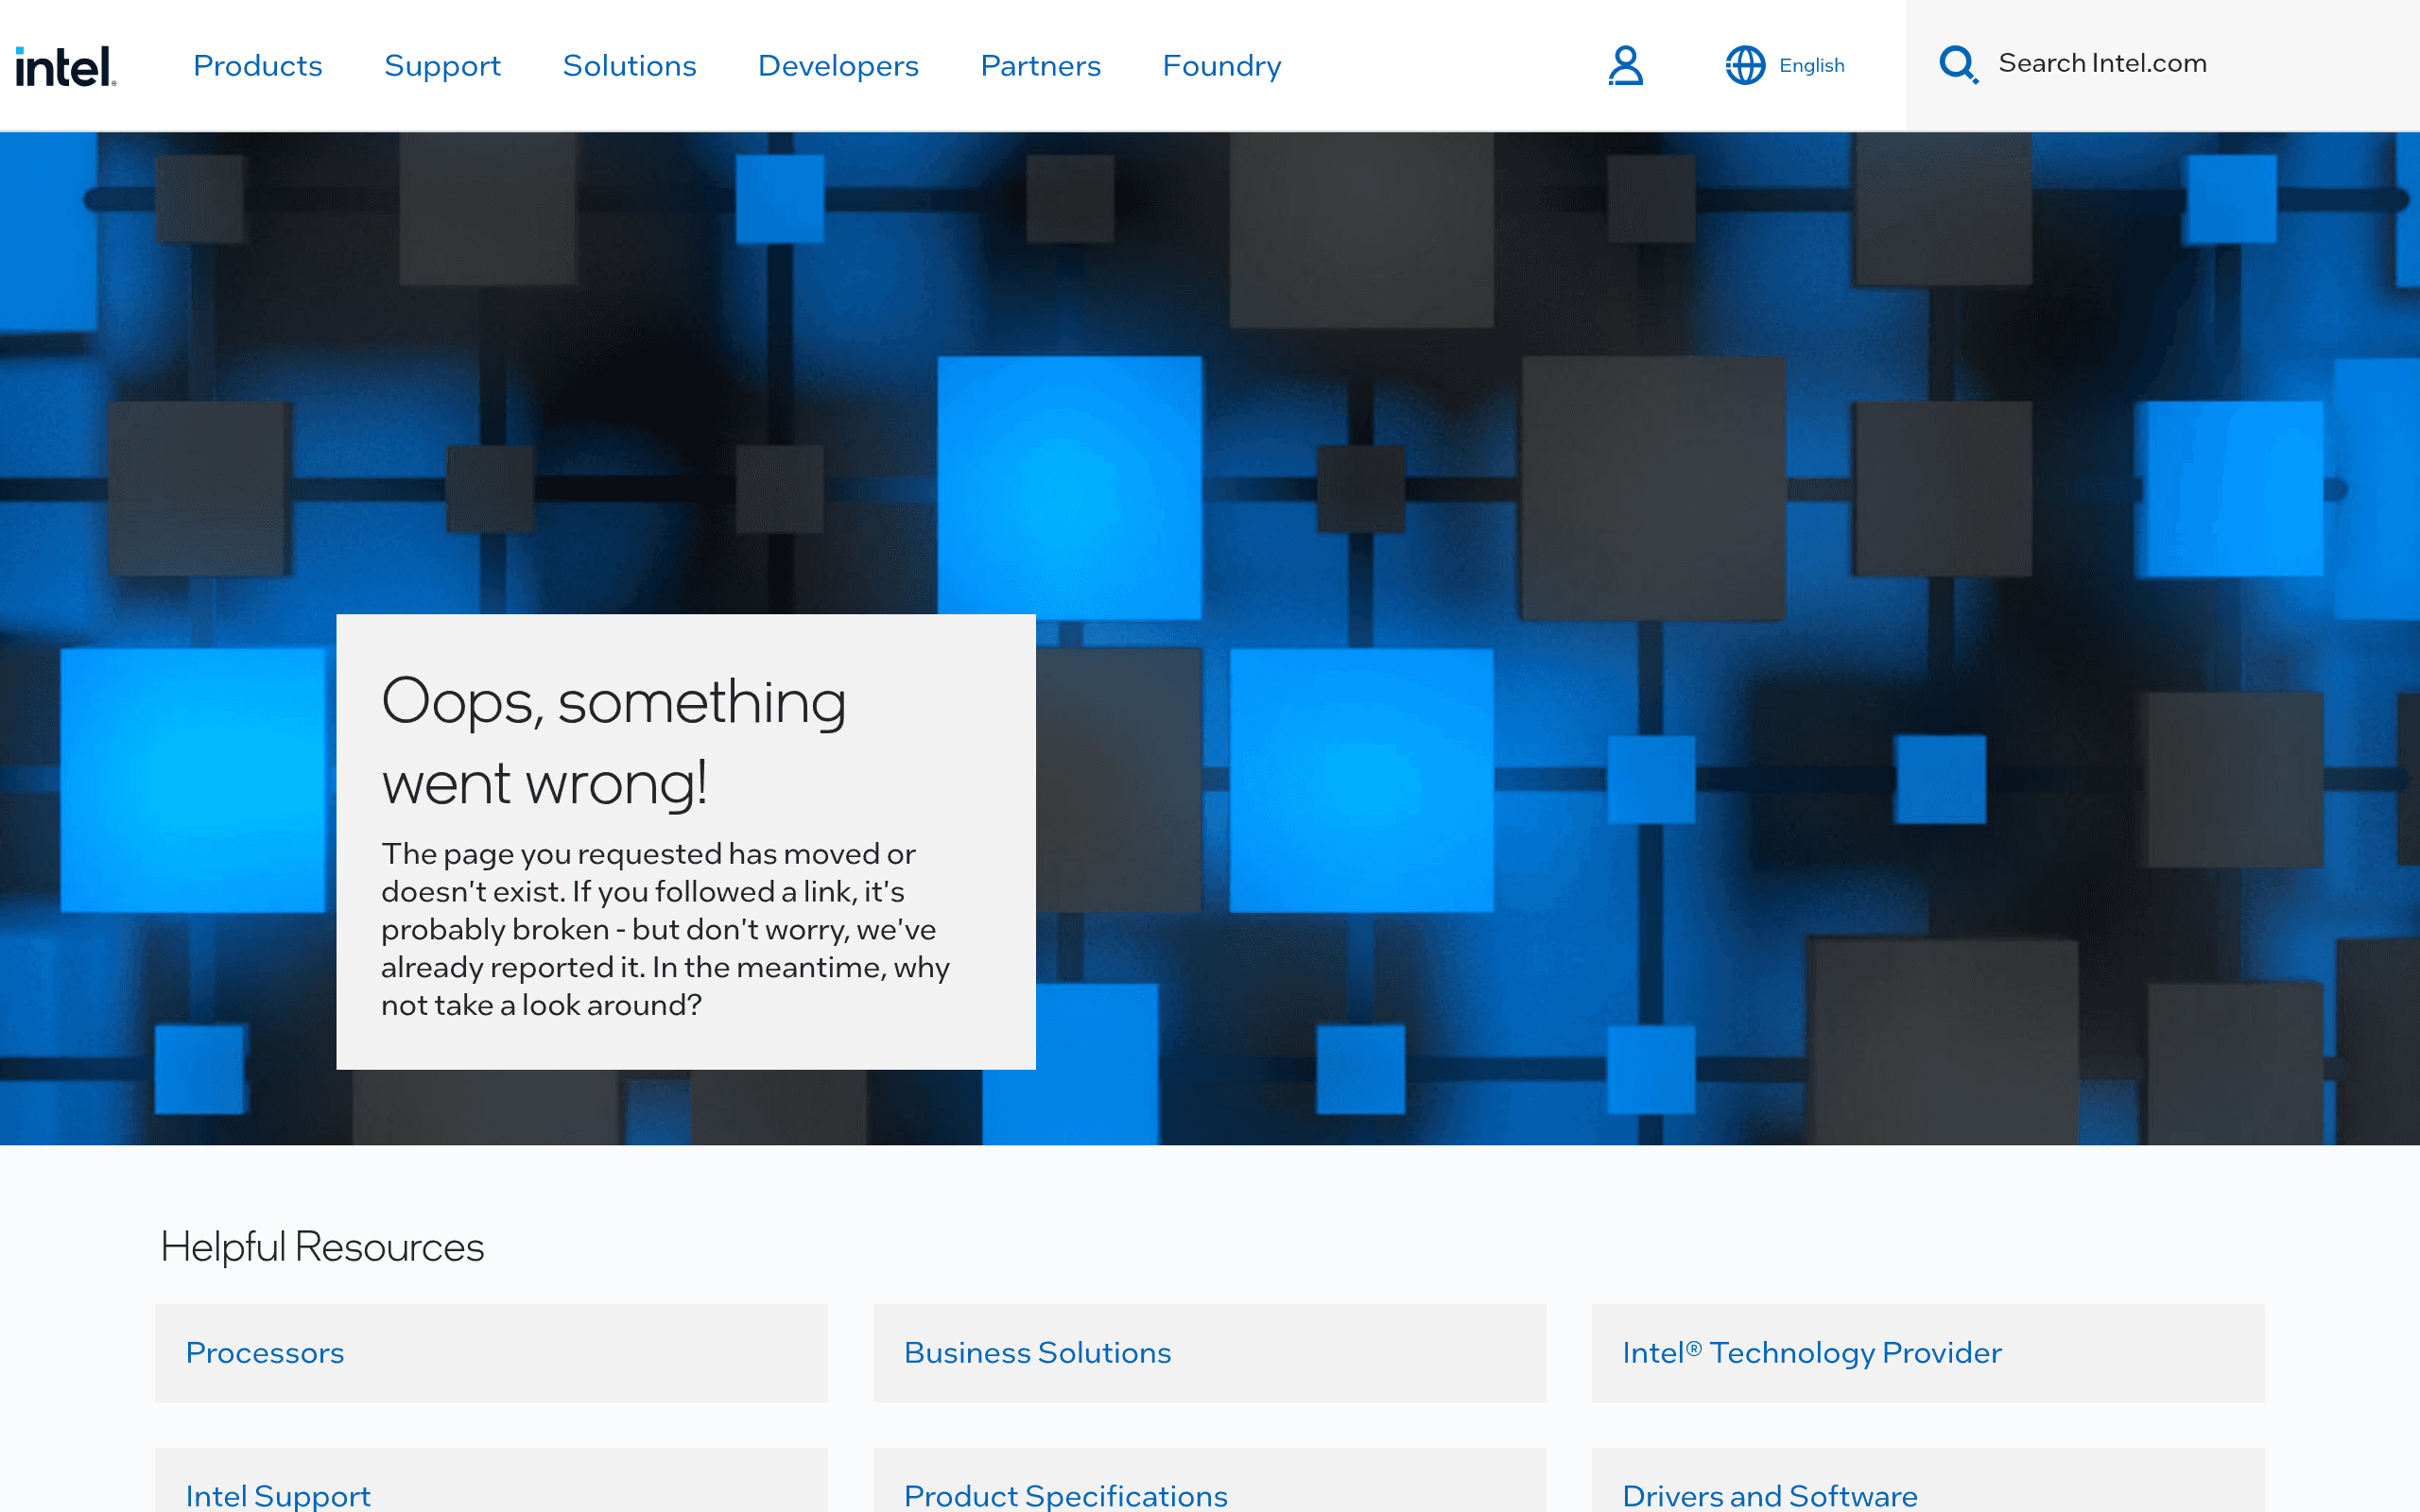Go to Intel Support resource

(x=491, y=1482)
